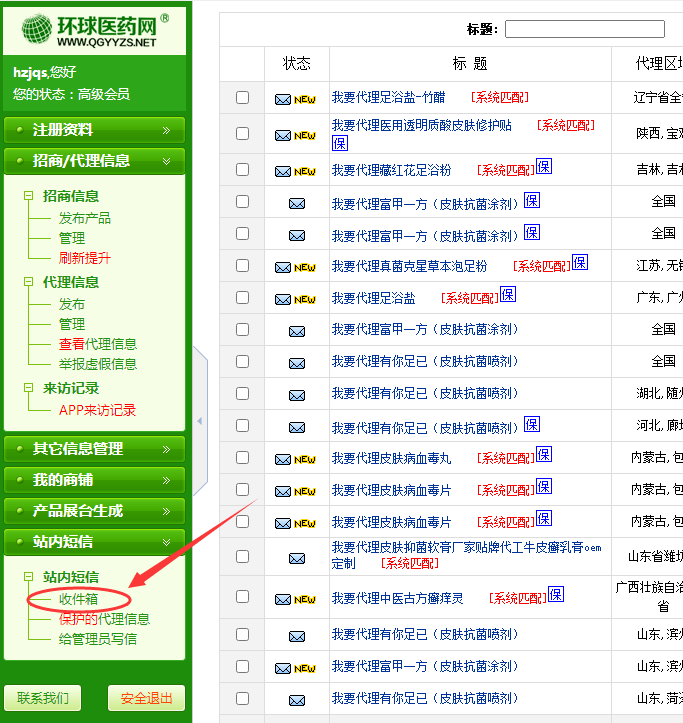Open the 我要代理真菌克星草本泡足粉 message link
This screenshot has width=683, height=723.
410,266
